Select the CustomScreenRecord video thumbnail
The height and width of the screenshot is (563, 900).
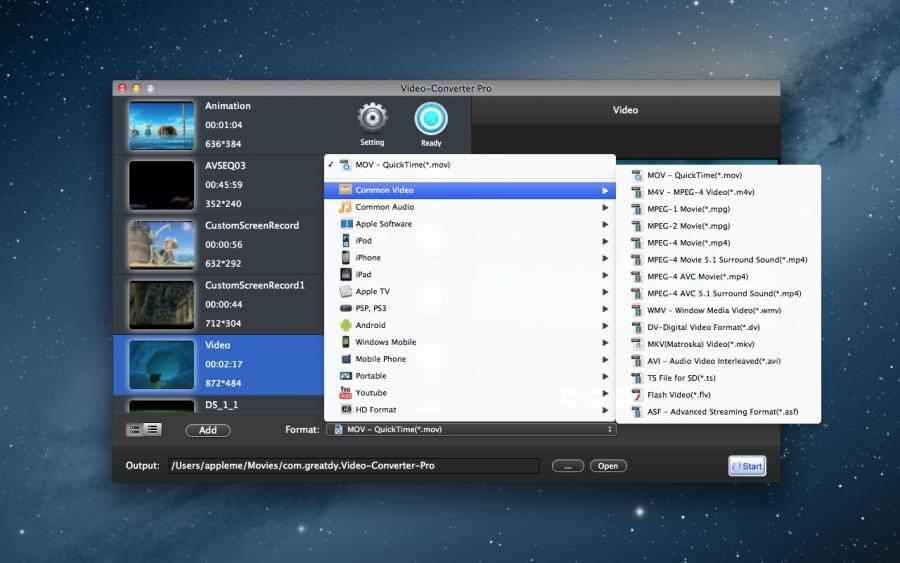coord(161,244)
